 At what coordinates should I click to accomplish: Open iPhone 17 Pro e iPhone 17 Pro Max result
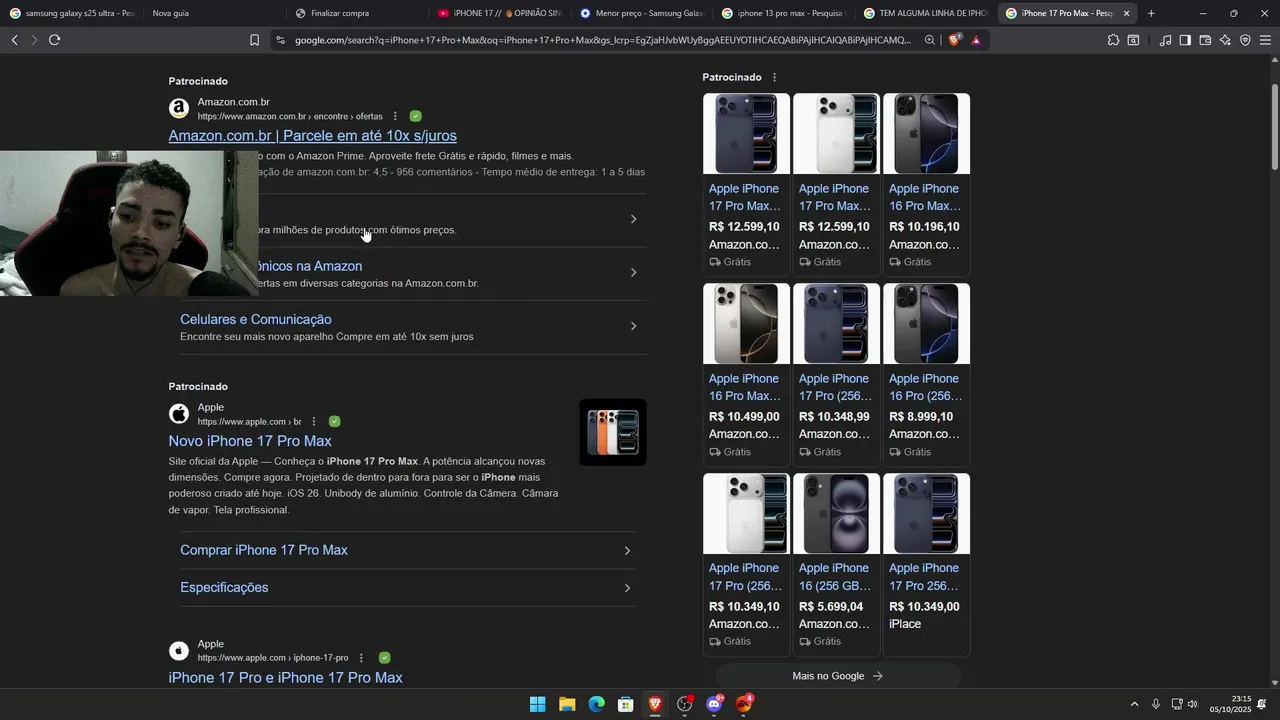pyautogui.click(x=285, y=678)
